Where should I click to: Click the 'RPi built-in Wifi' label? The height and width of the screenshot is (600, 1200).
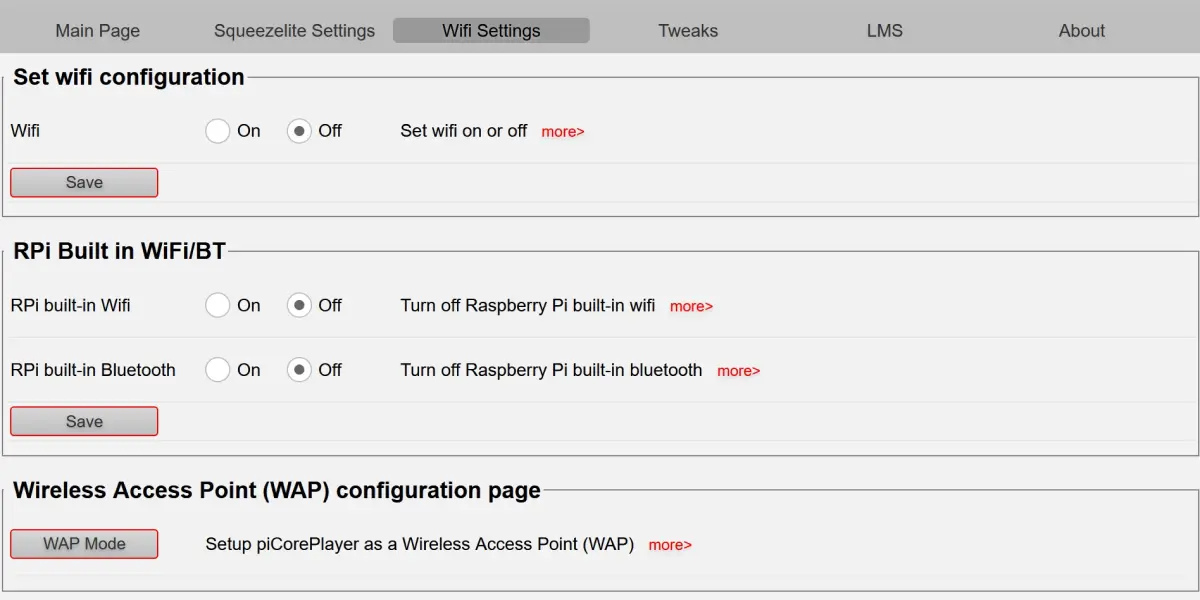(x=70, y=306)
